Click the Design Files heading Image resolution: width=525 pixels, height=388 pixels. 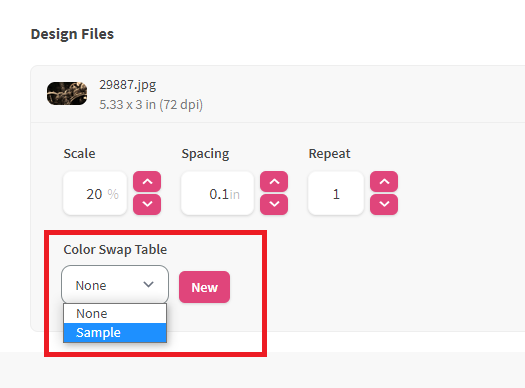pos(72,34)
